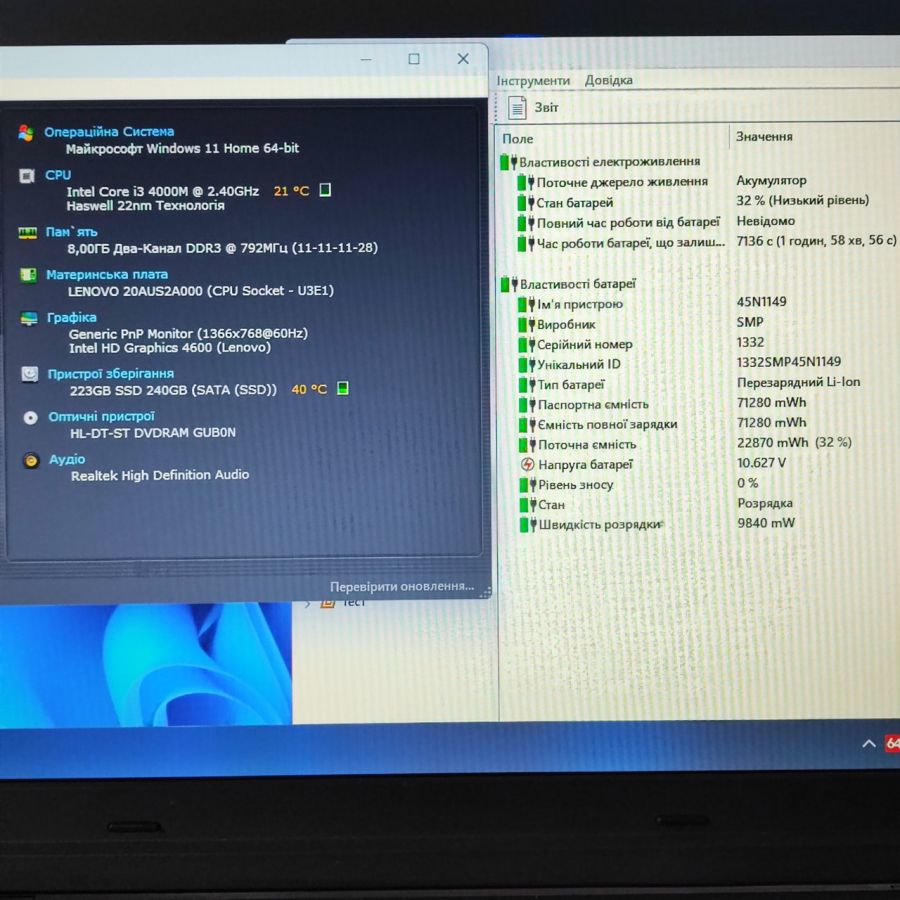Click battery icon beside Властивості електроживлення
The image size is (900, 900).
[509, 162]
